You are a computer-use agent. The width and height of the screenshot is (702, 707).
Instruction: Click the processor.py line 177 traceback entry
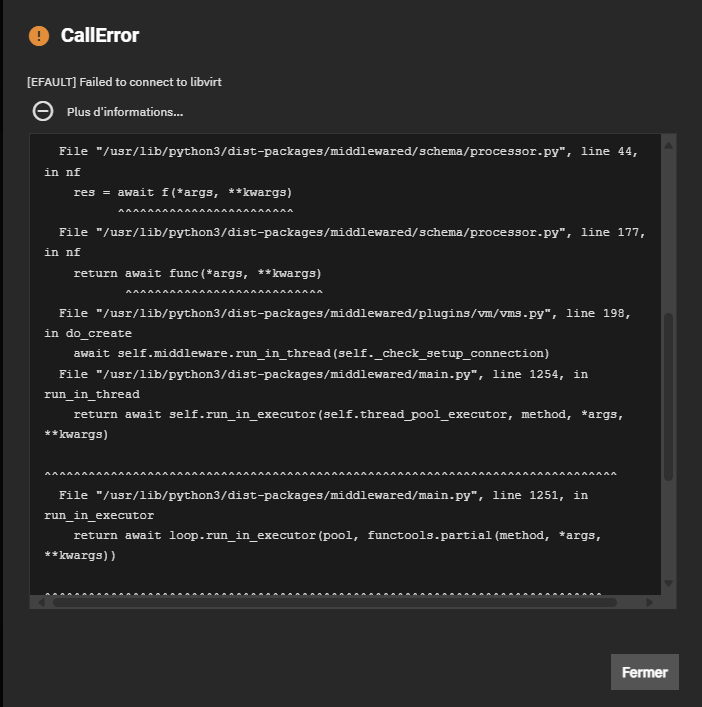345,242
